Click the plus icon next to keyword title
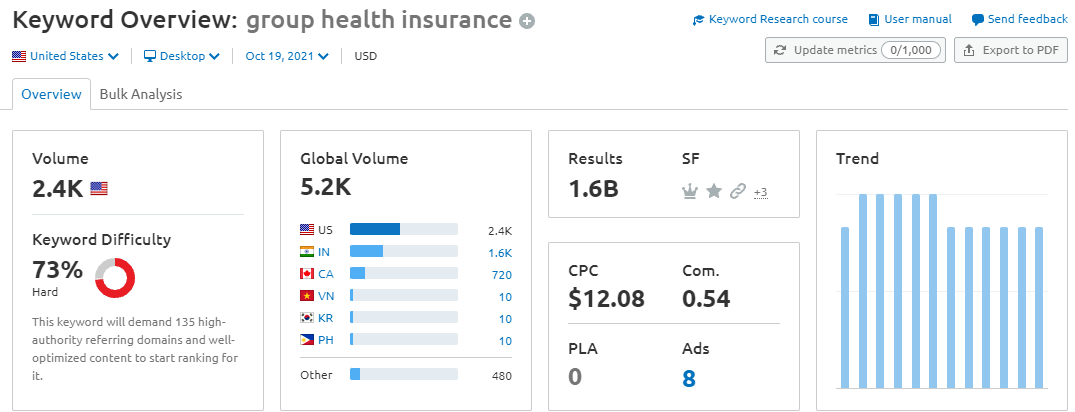This screenshot has height=412, width=1075. (x=527, y=21)
